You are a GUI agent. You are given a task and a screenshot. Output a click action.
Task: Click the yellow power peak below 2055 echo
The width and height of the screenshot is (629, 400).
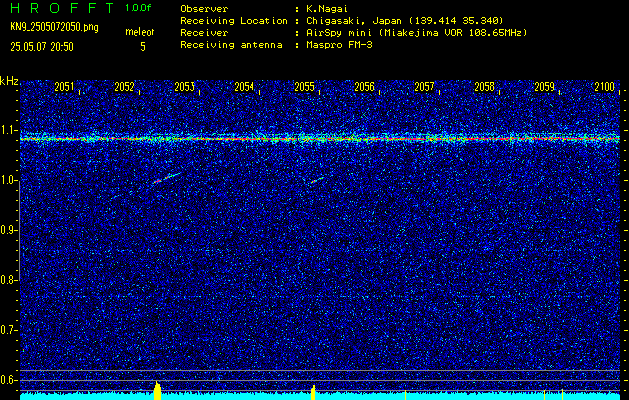pyautogui.click(x=313, y=393)
